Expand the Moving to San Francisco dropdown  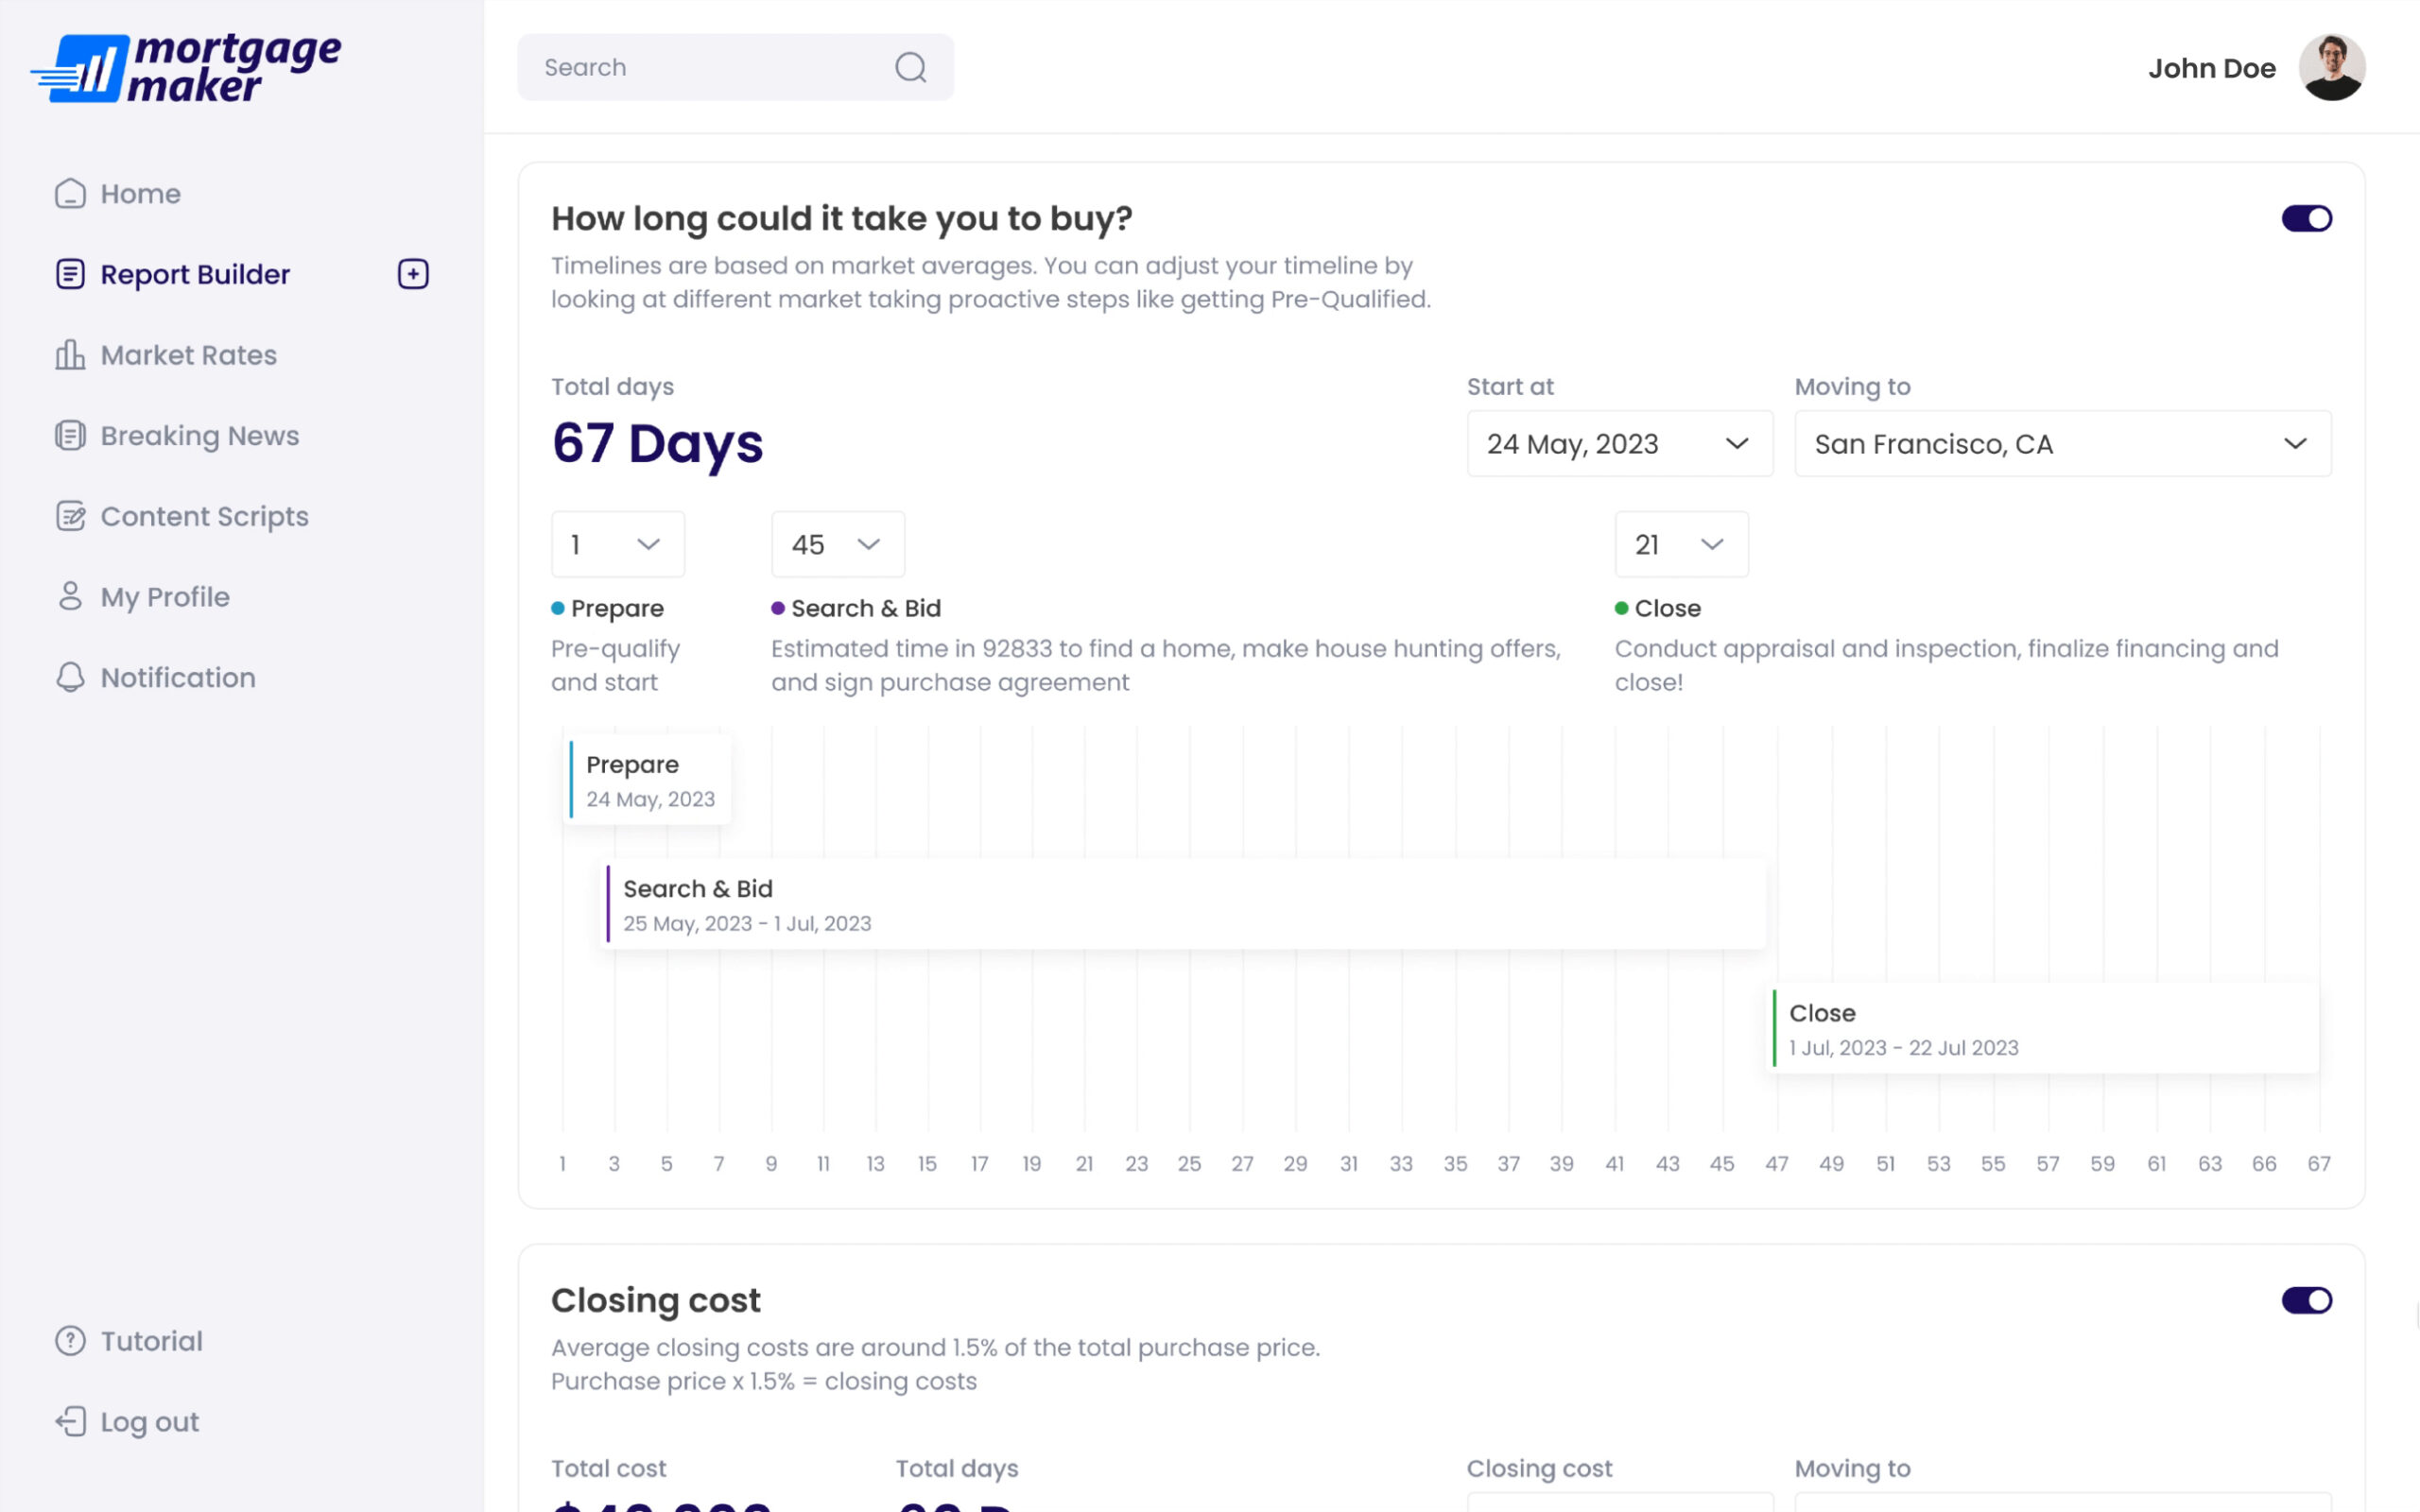tap(2062, 443)
